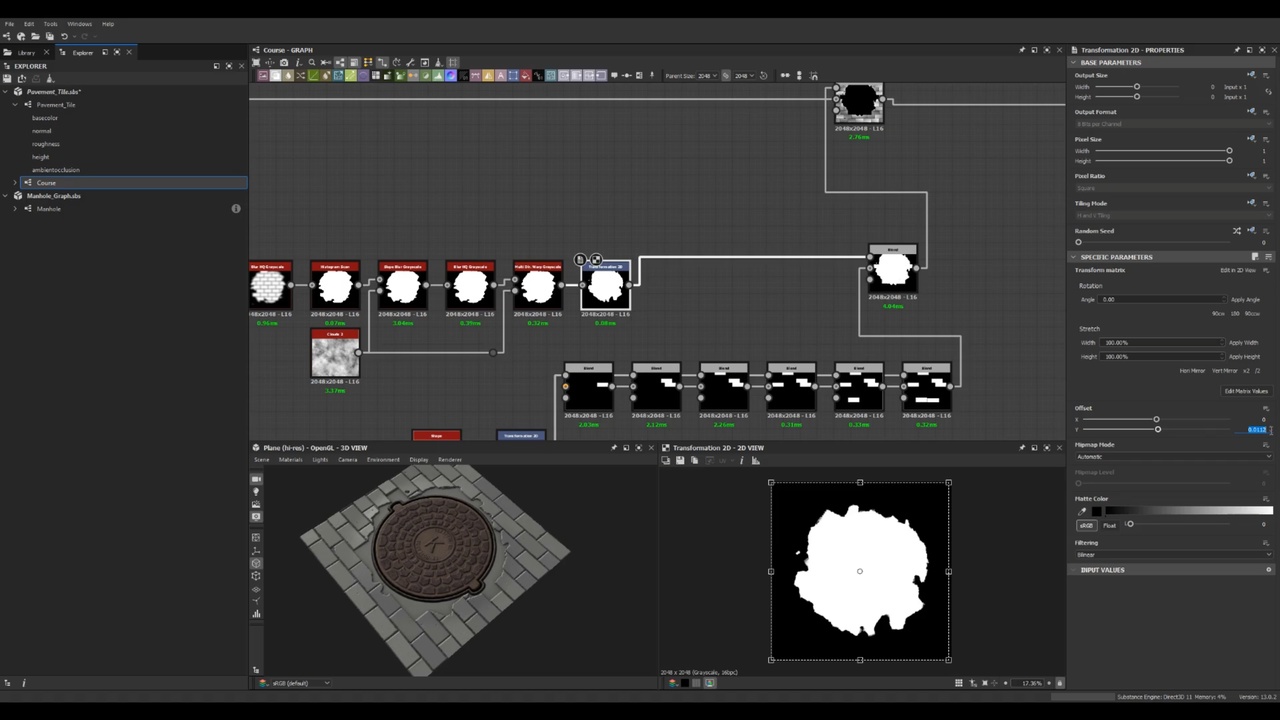Open the Parent Size width dropdown

click(x=707, y=75)
